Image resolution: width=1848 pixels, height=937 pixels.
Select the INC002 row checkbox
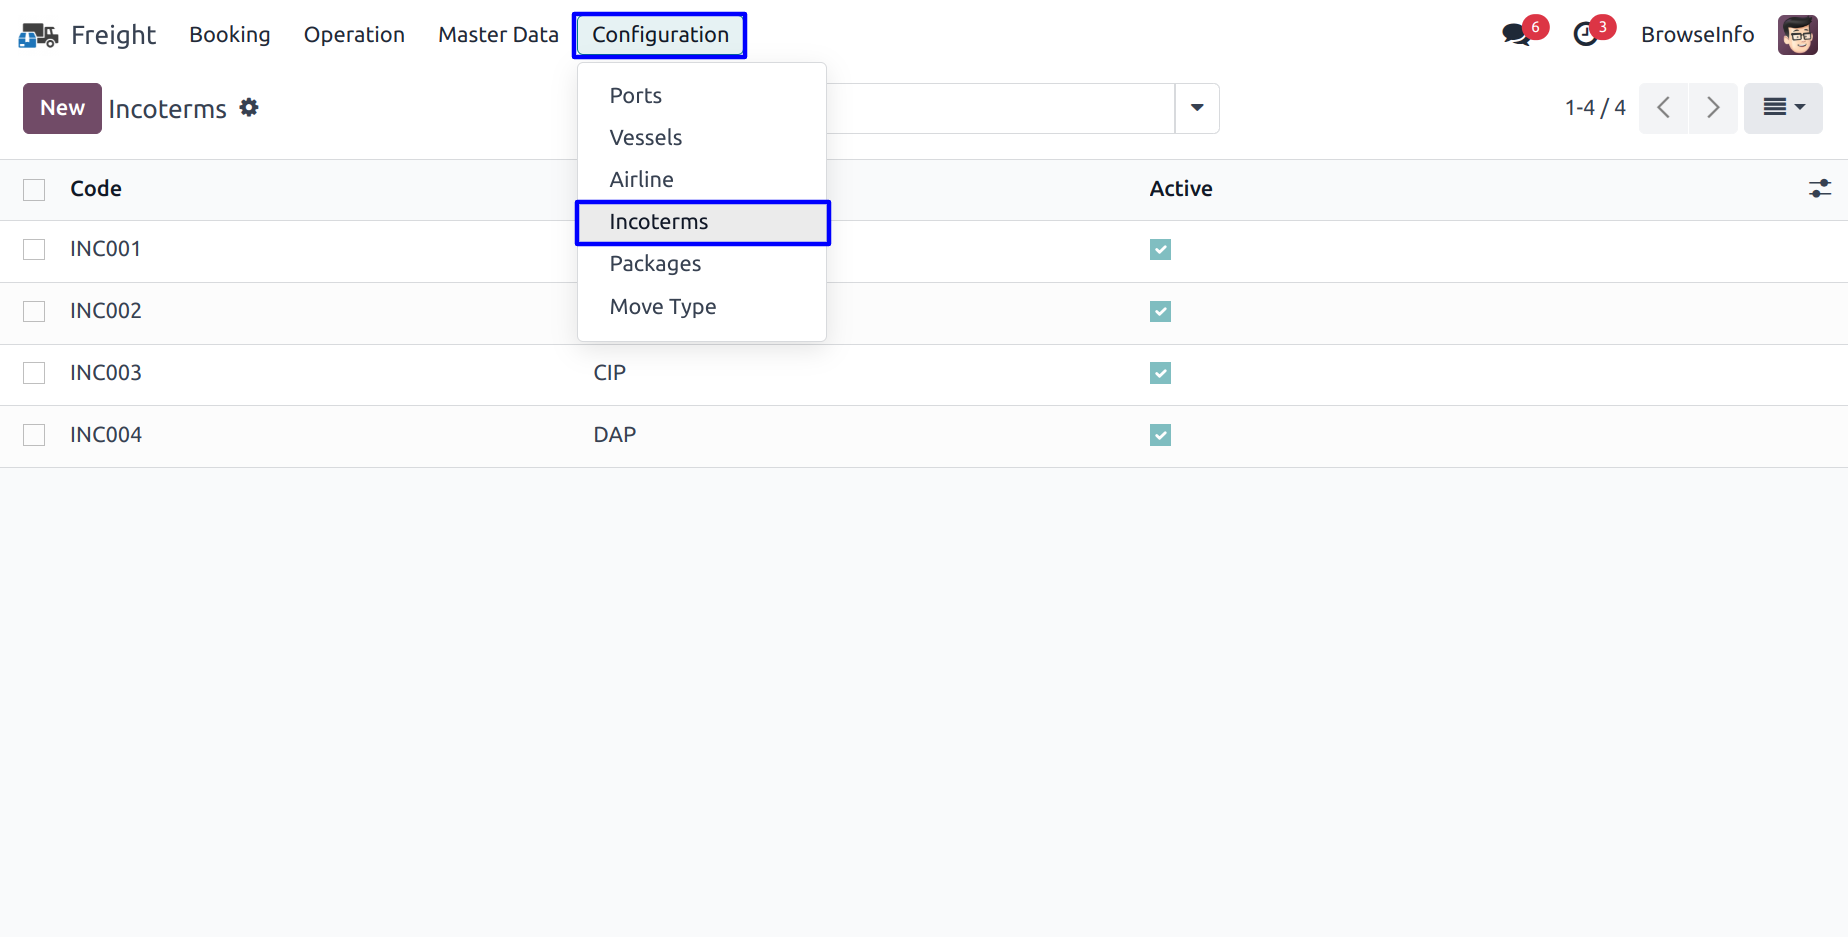(34, 311)
